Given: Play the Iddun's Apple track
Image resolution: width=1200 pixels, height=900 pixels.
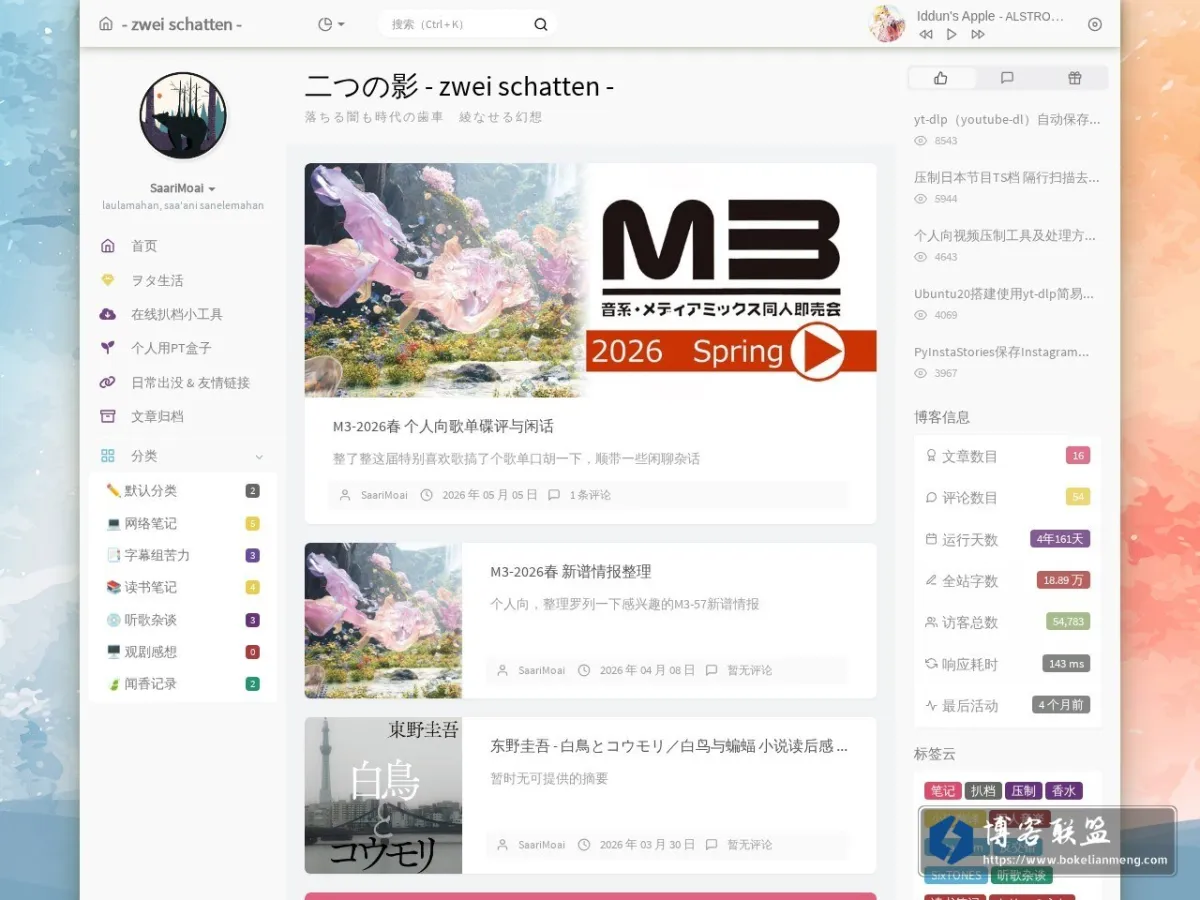Looking at the screenshot, I should [952, 34].
